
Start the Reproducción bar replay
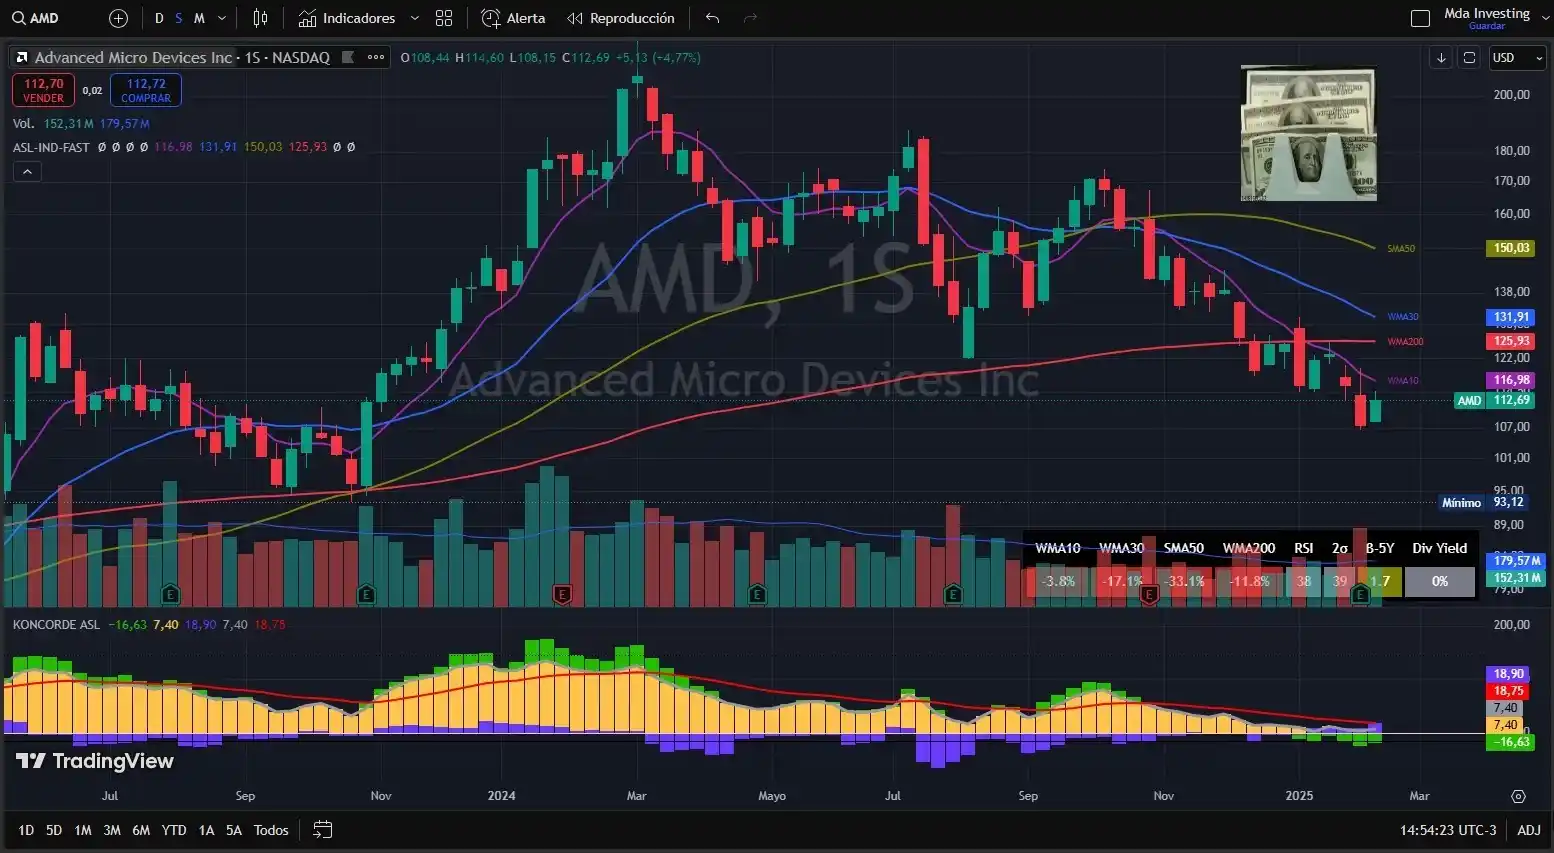621,18
